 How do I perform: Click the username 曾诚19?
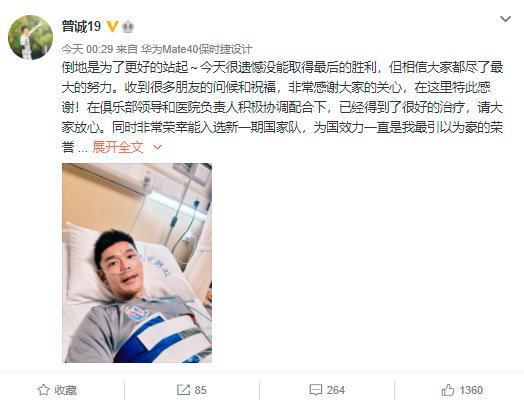point(81,26)
